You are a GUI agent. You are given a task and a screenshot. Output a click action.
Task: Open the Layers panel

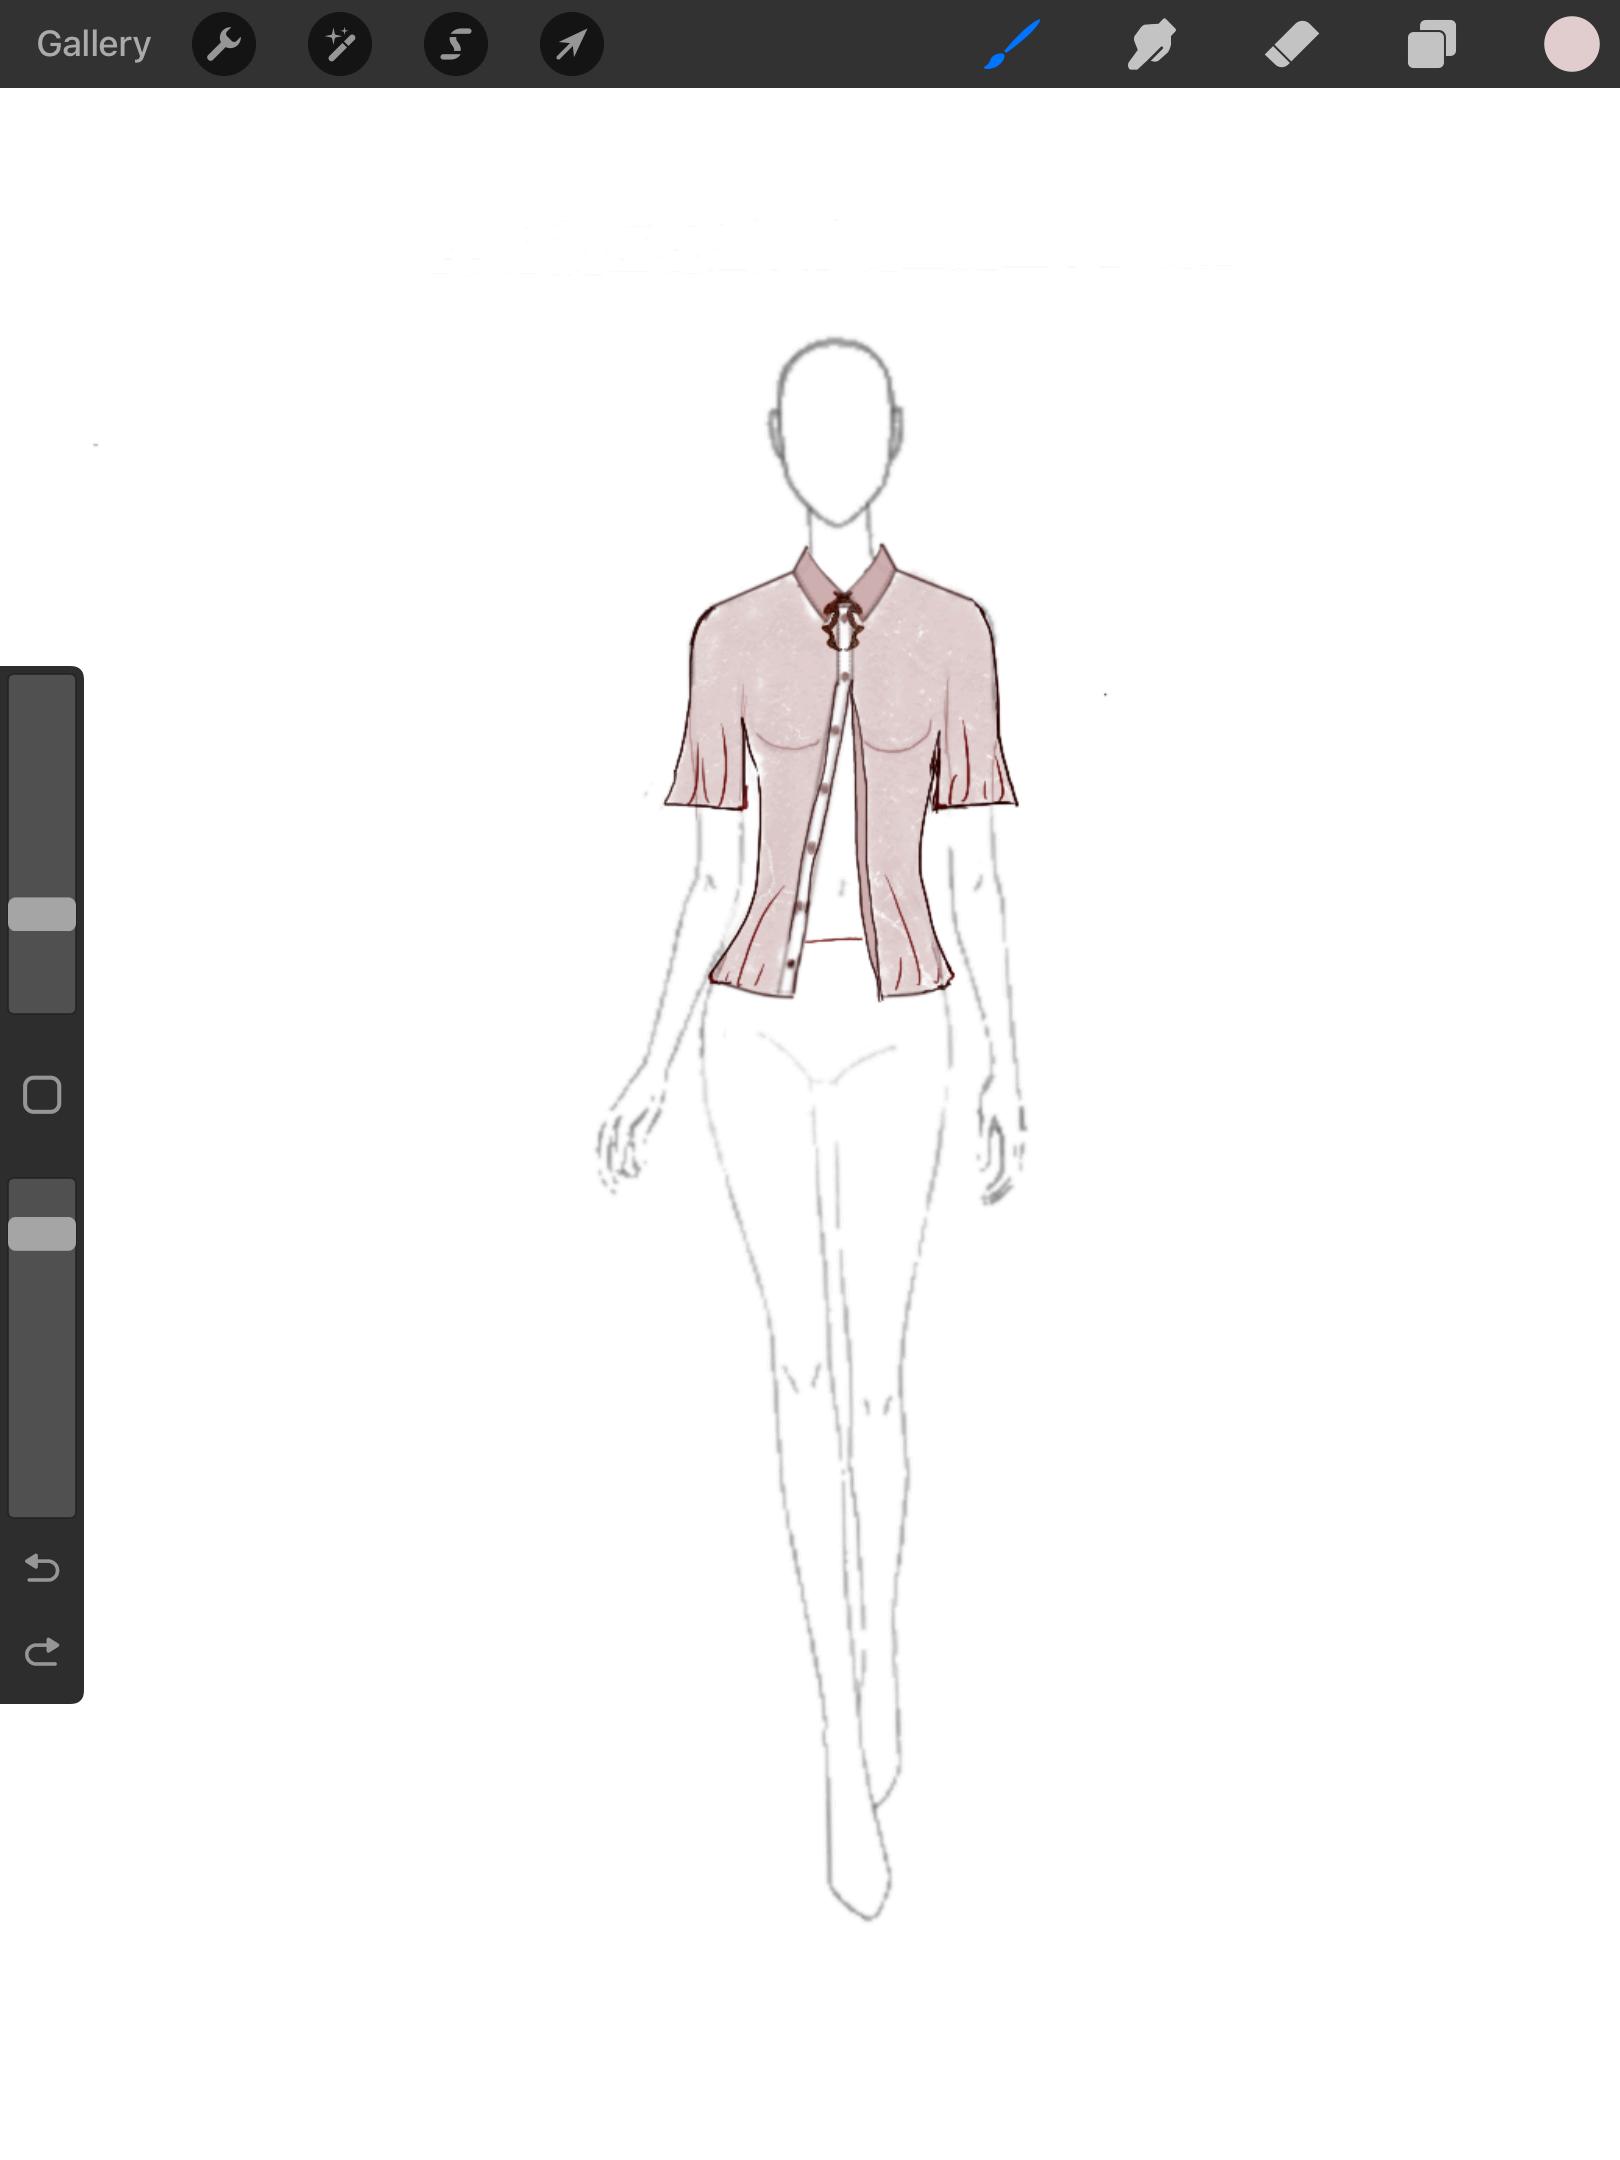coord(1431,44)
